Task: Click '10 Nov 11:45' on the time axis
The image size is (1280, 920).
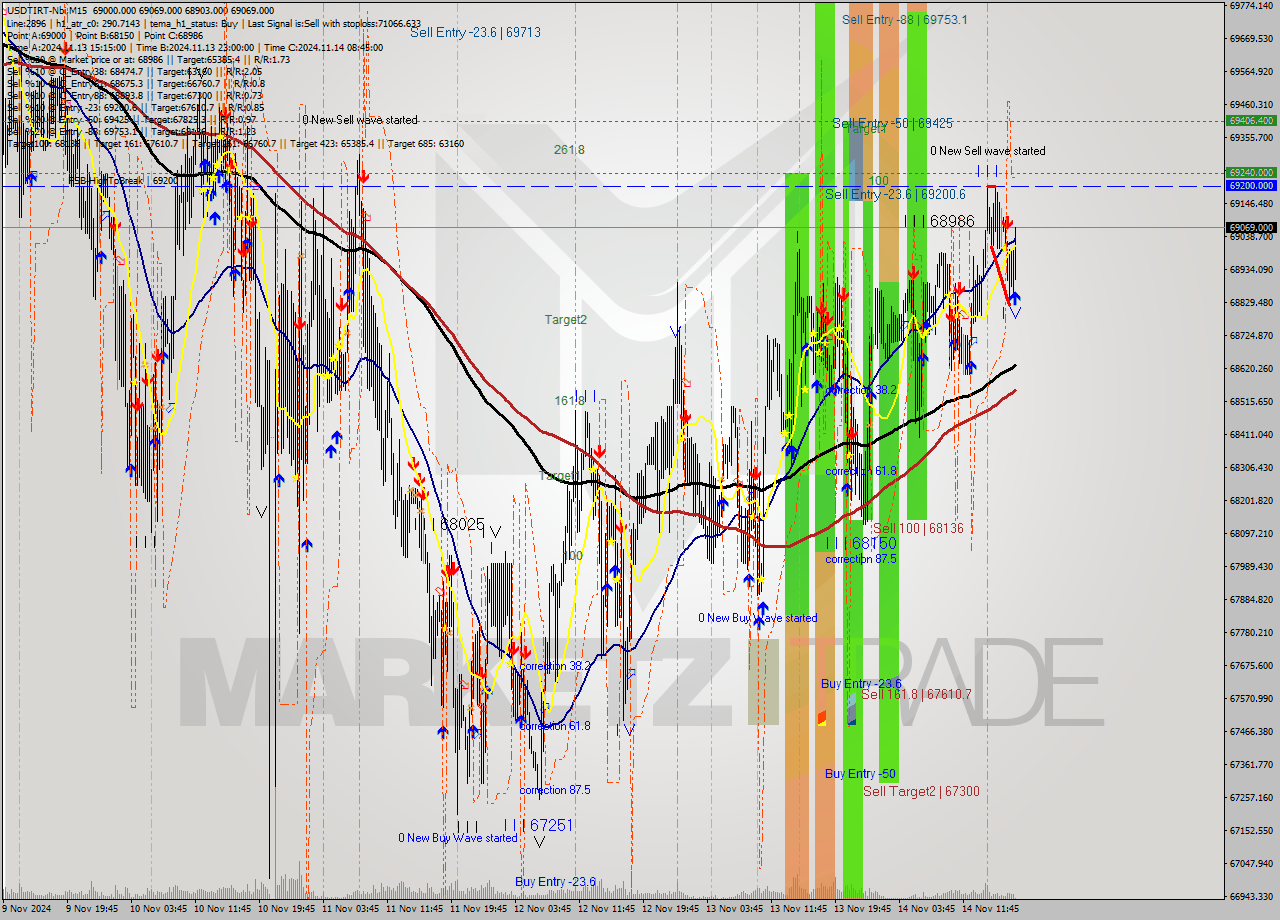Action: tap(222, 910)
